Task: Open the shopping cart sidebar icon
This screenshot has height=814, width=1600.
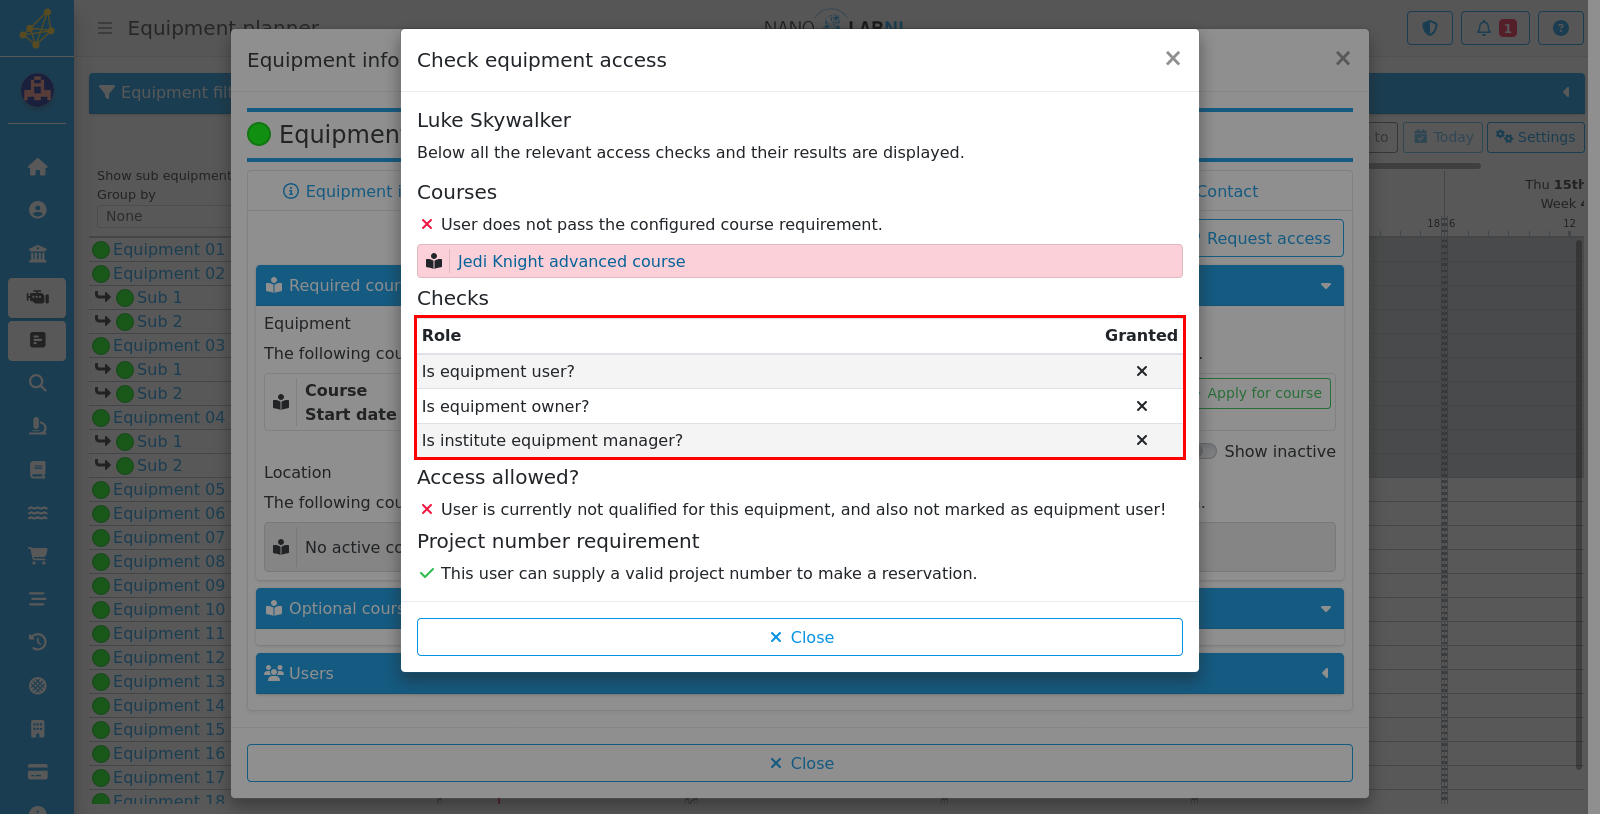Action: (x=38, y=556)
